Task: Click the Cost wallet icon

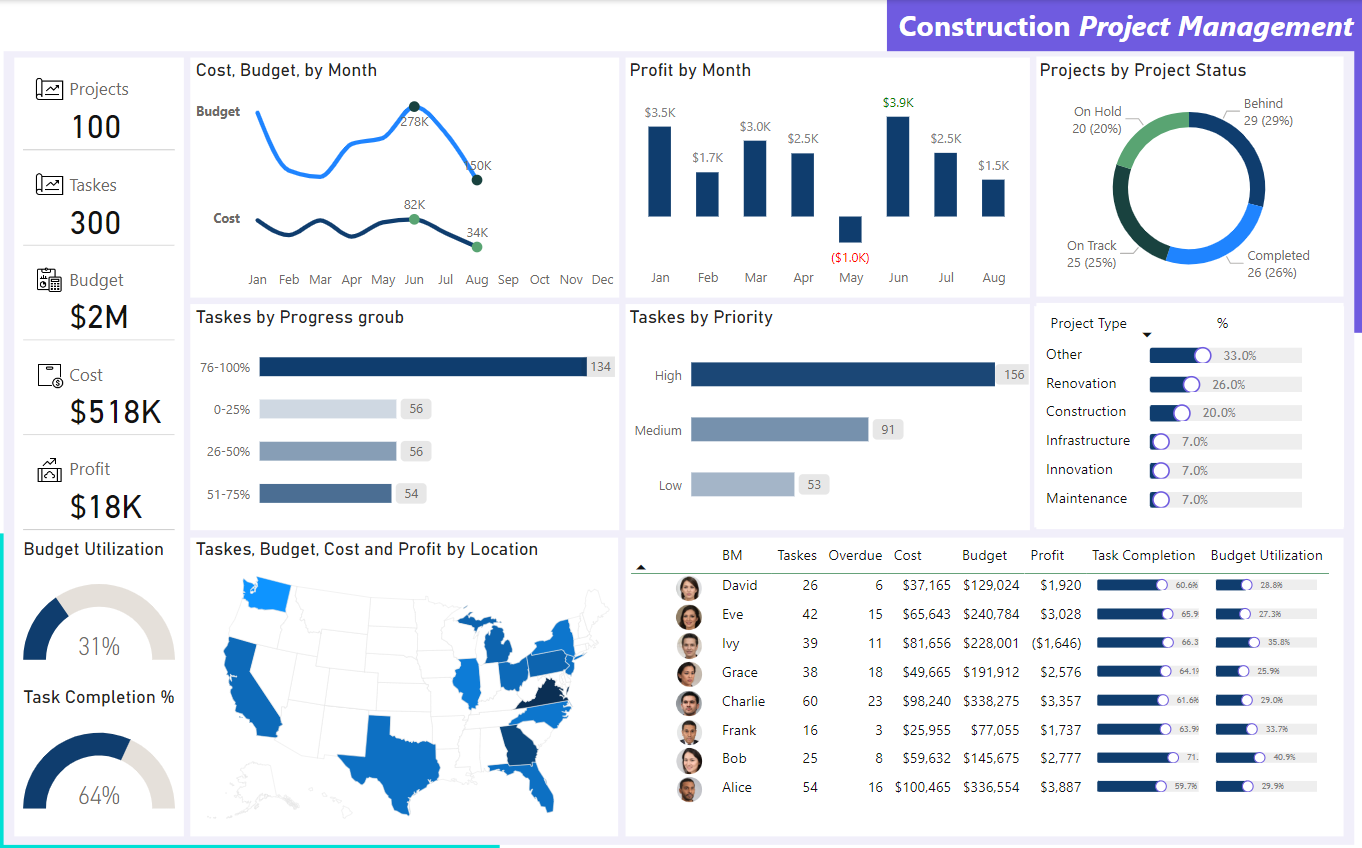Action: click(49, 375)
